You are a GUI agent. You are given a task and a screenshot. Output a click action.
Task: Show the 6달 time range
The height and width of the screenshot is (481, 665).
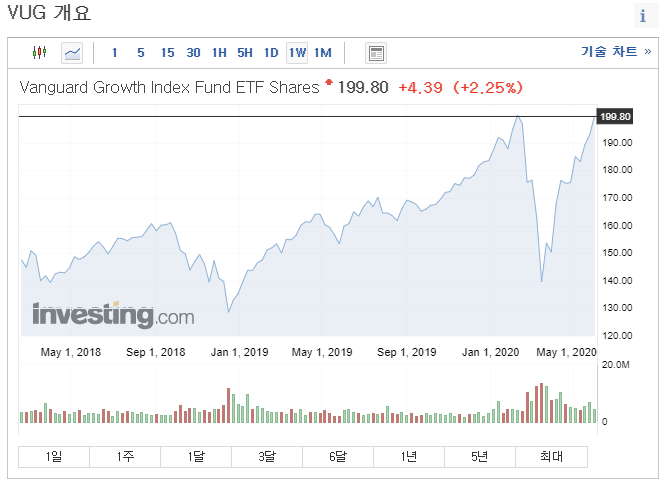[338, 457]
